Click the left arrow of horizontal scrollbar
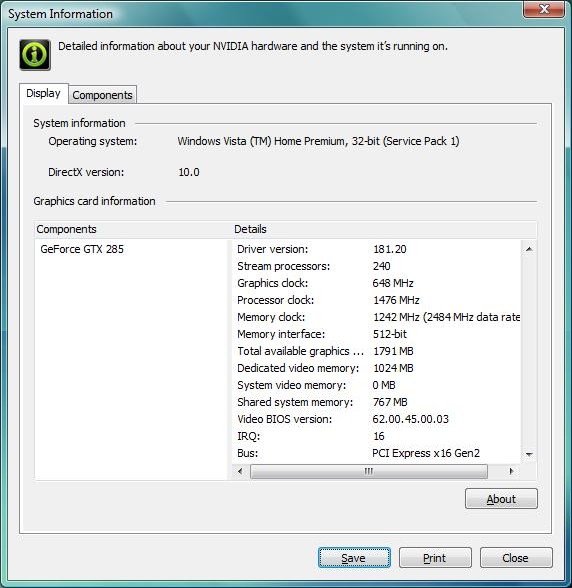The height and width of the screenshot is (588, 572). pos(240,471)
